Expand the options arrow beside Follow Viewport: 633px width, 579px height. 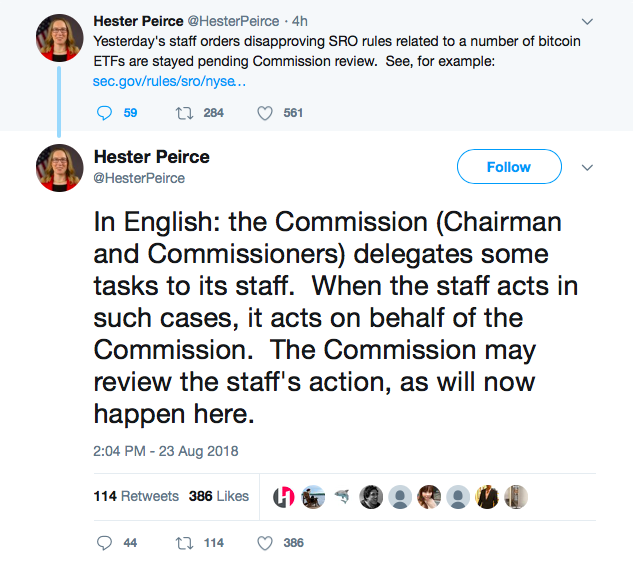(588, 167)
